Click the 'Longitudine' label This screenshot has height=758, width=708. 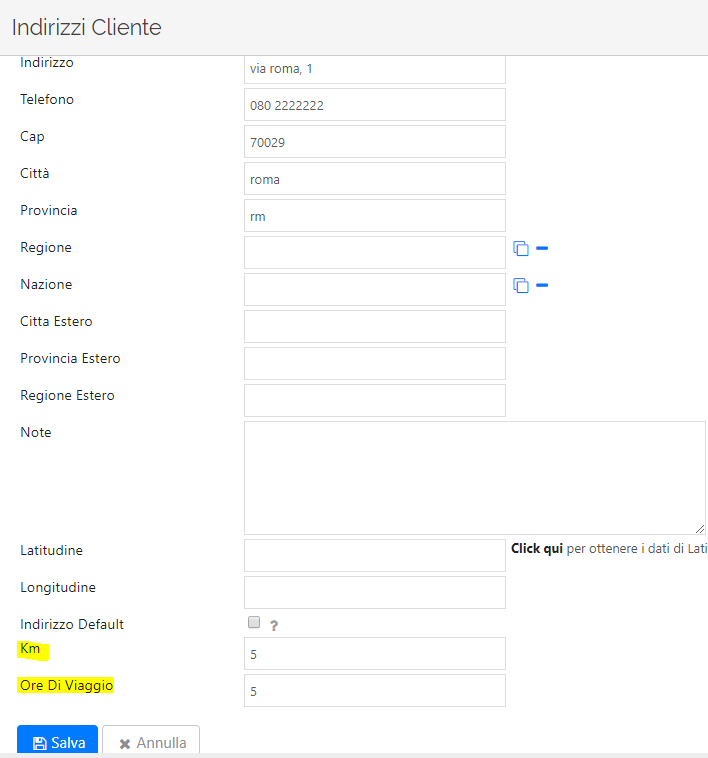(x=58, y=587)
